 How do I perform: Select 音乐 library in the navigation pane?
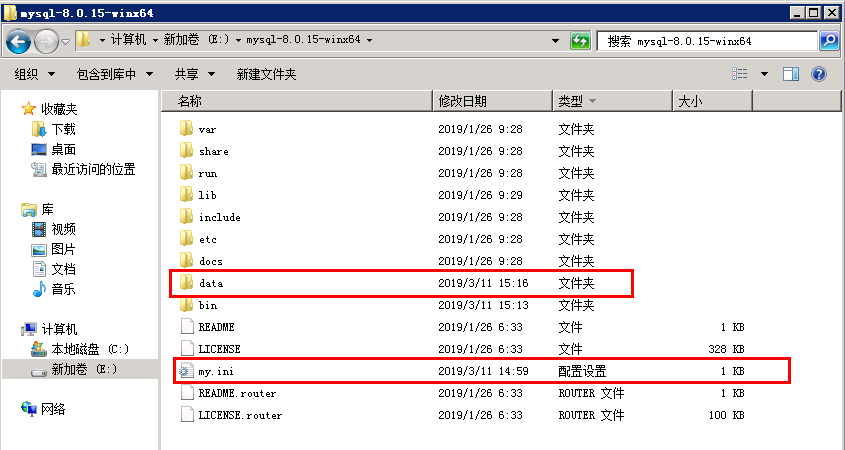(63, 289)
